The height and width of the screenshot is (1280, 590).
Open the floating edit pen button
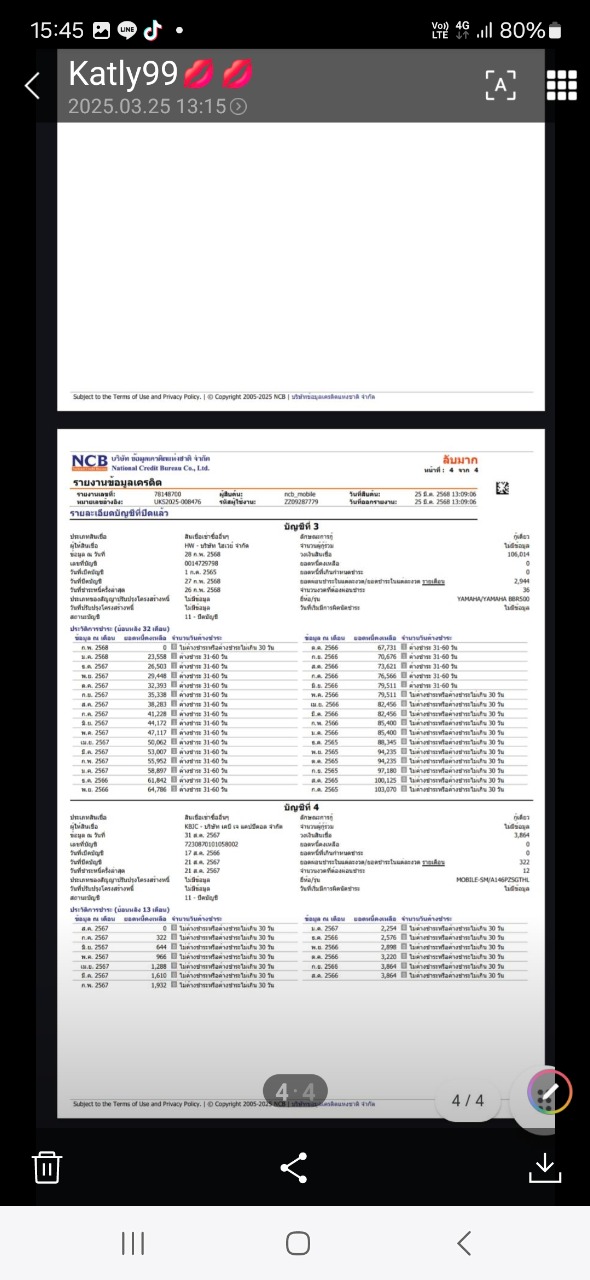pyautogui.click(x=549, y=1093)
